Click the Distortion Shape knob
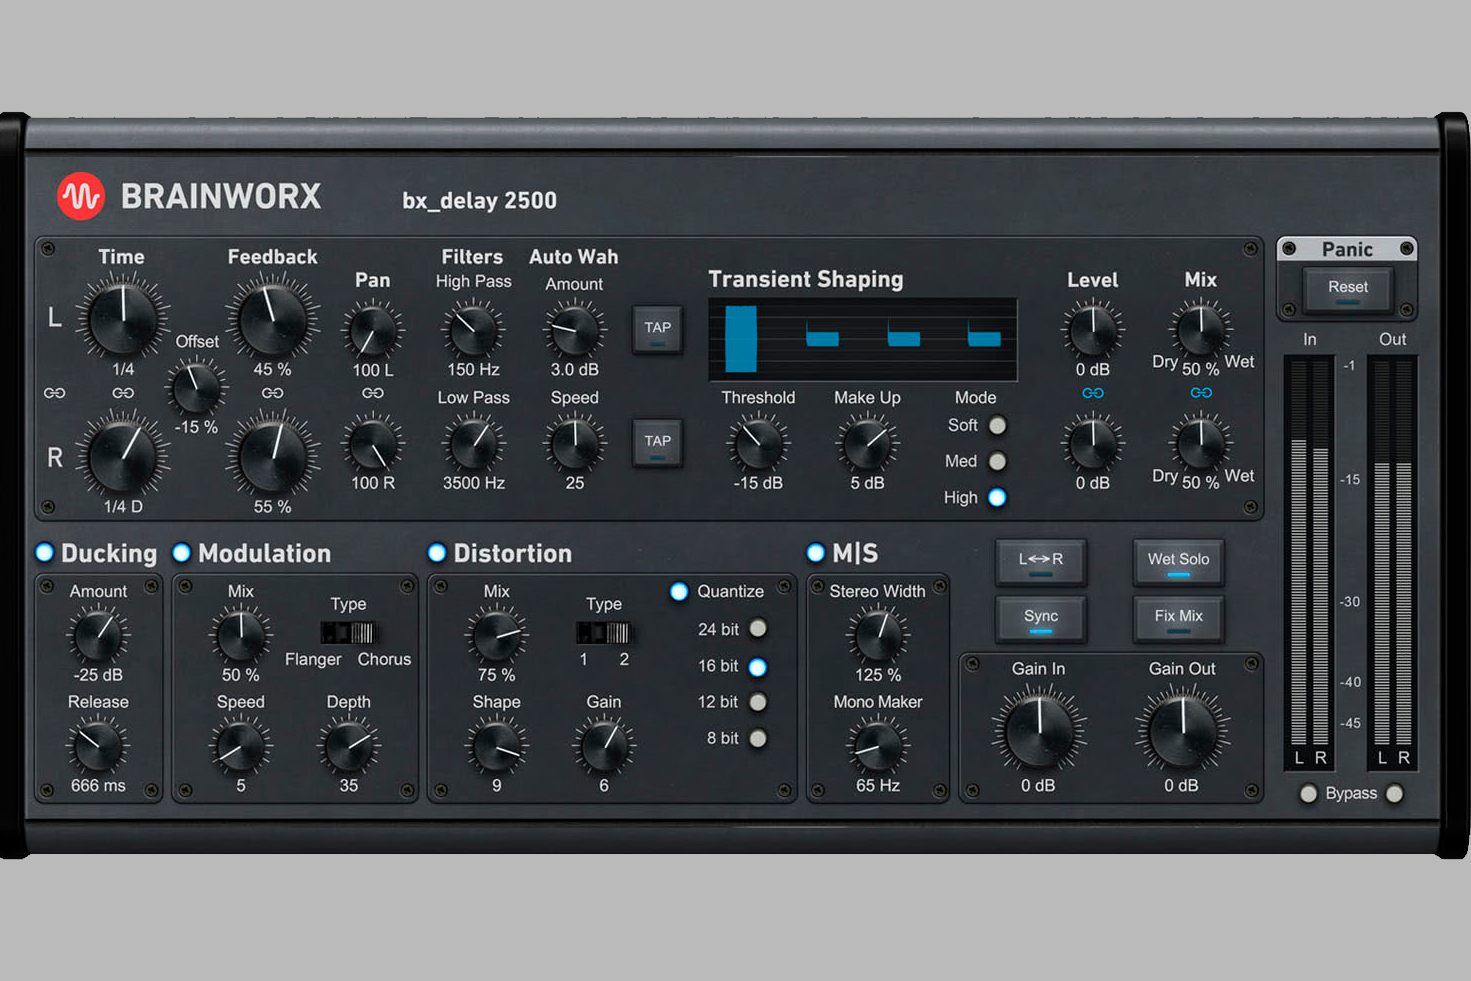The image size is (1471, 981). pos(497,747)
